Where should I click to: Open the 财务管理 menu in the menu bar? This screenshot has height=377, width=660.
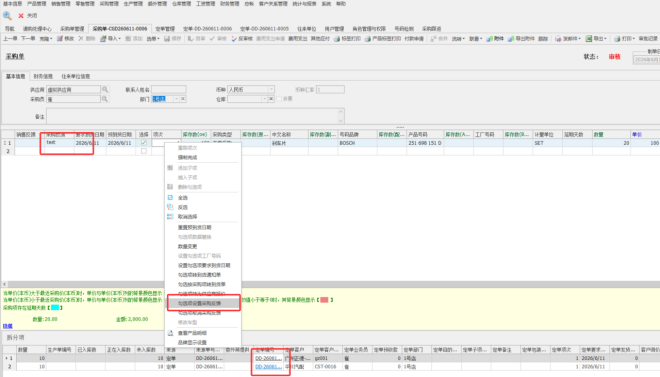[x=230, y=3]
